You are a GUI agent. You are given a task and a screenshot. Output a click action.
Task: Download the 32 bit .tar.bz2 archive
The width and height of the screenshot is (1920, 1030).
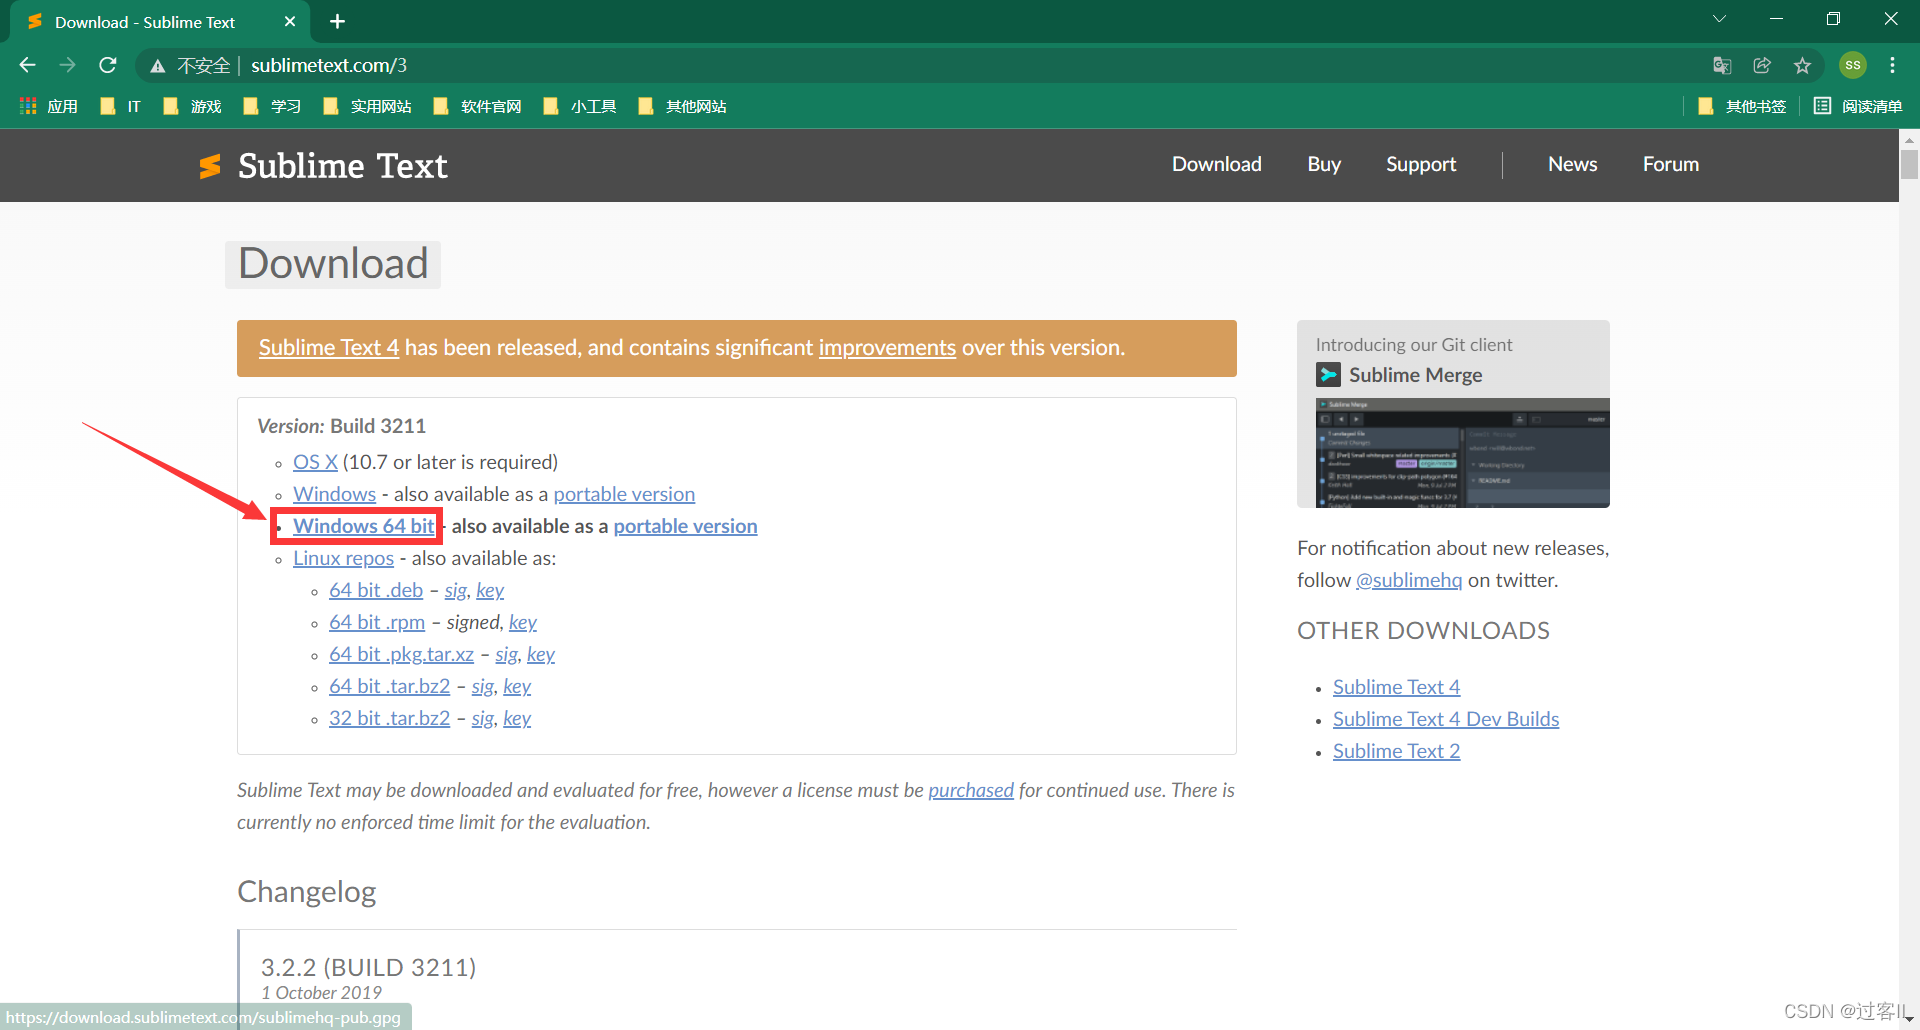click(389, 718)
